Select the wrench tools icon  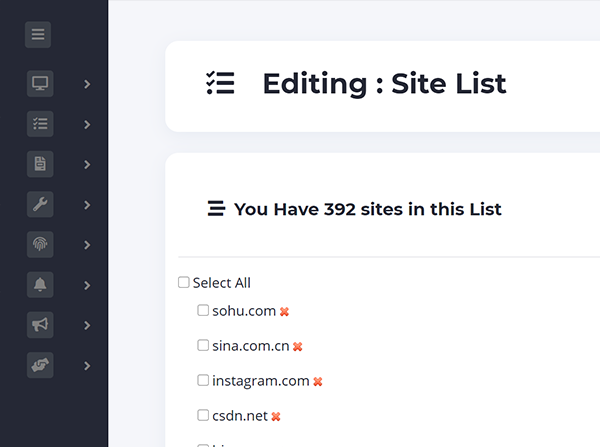[x=40, y=205]
